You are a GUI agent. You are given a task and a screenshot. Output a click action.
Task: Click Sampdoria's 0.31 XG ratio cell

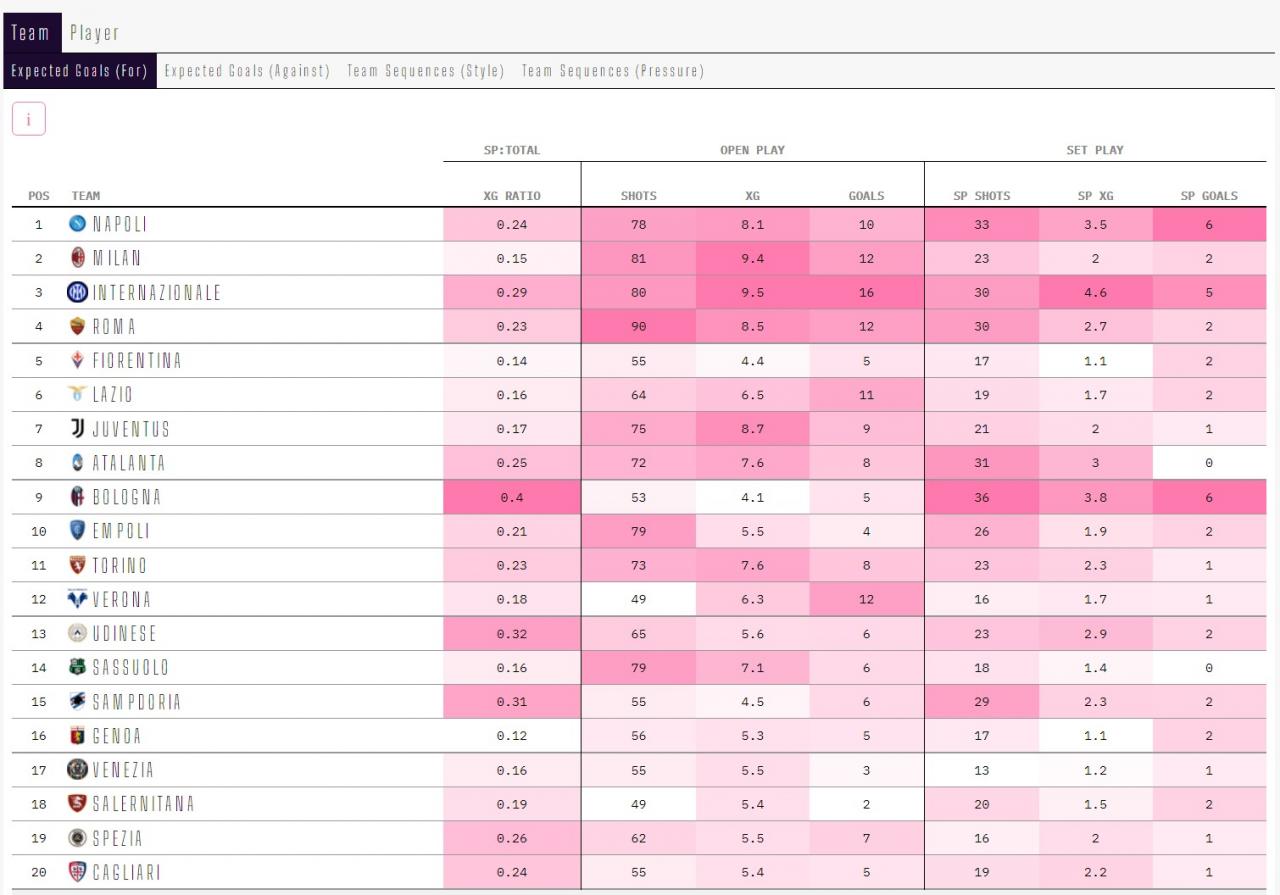512,701
